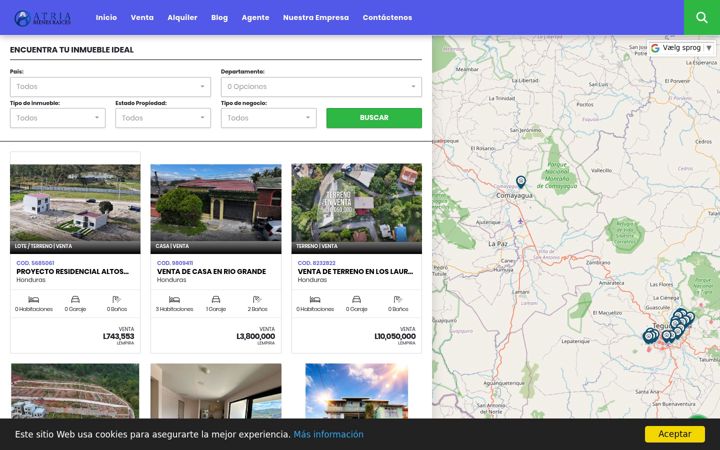Screen dimensions: 720x450
Task: Click the price L3,800,000
Action: coord(256,337)
